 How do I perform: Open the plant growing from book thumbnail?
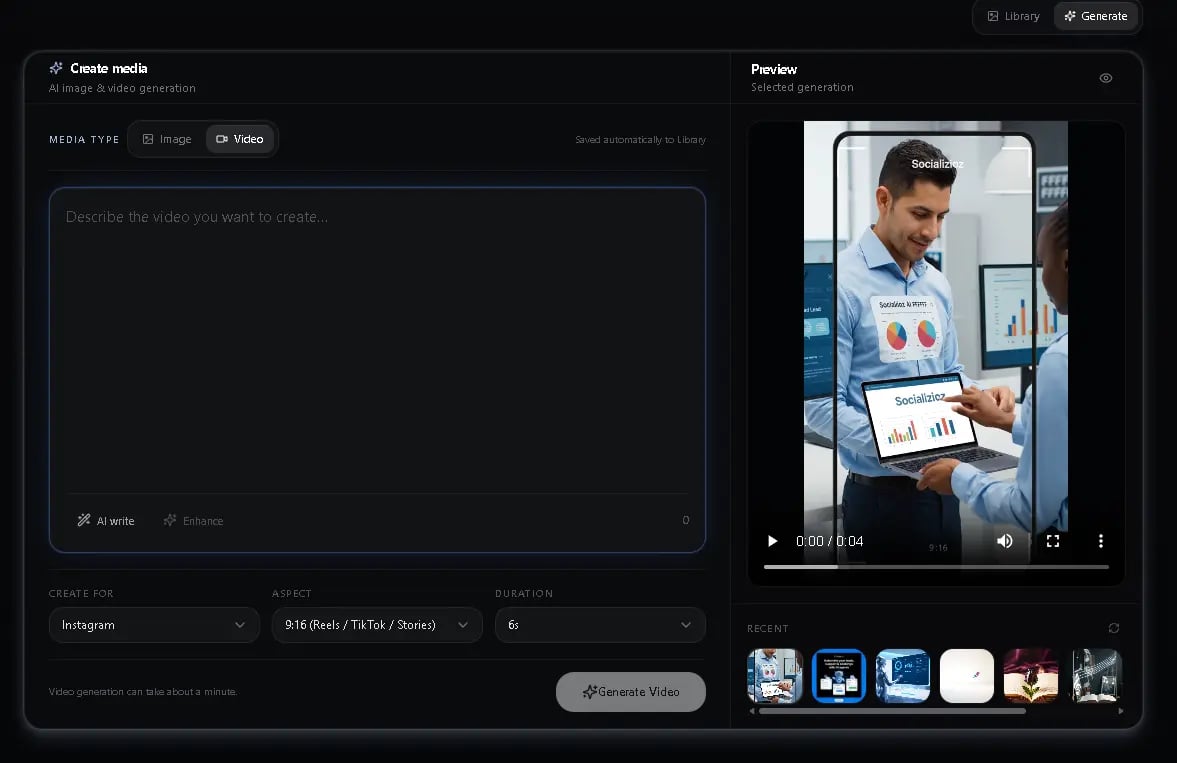[x=1031, y=676]
